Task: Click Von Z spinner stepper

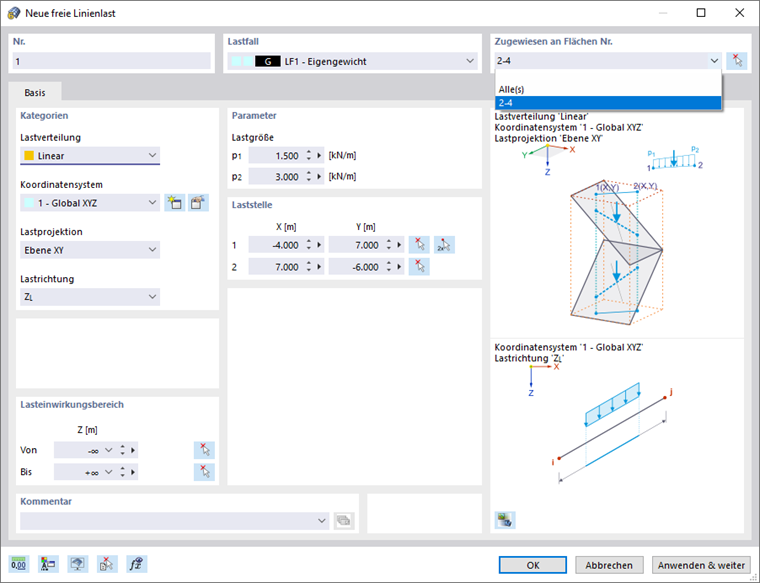Action: (123, 450)
